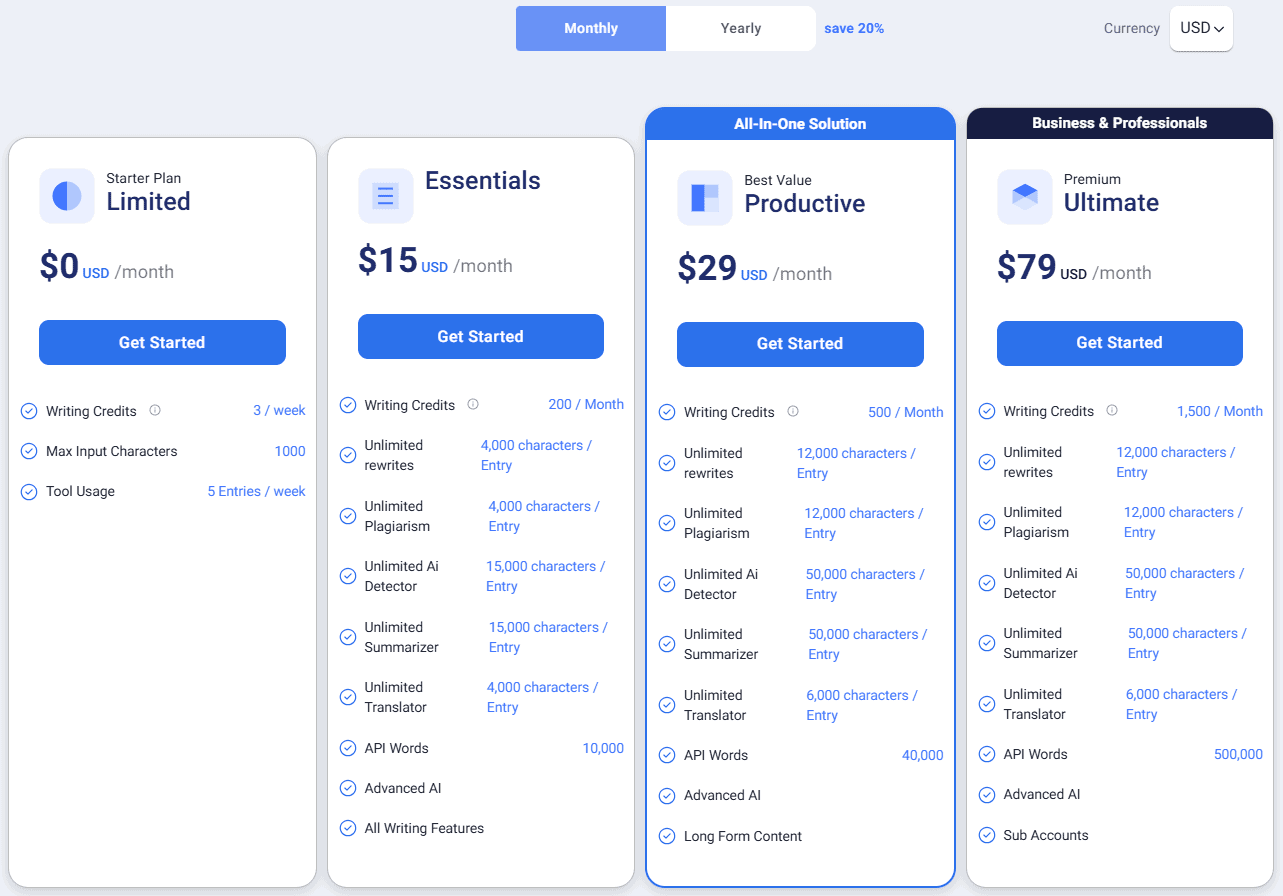Click check icon beside Ultimate Advanced AI
The height and width of the screenshot is (896, 1283).
[987, 795]
